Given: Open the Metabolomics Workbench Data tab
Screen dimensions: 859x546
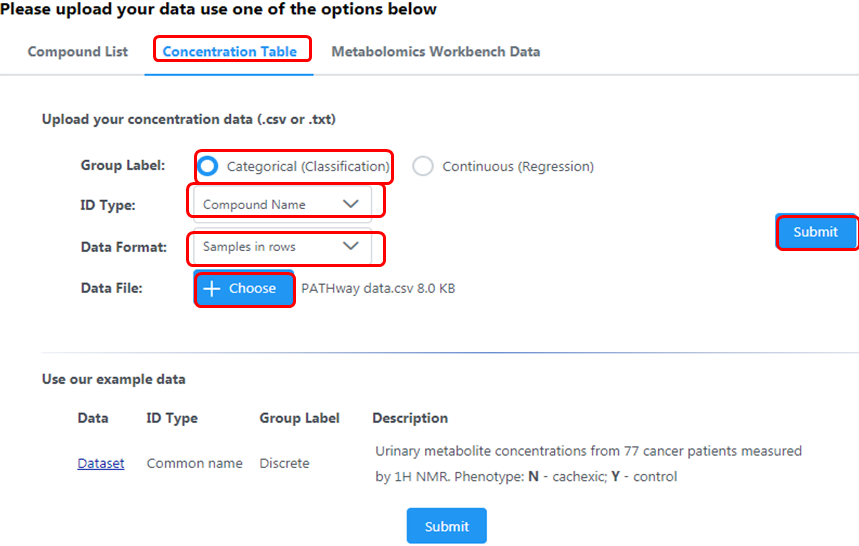Looking at the screenshot, I should tap(436, 51).
